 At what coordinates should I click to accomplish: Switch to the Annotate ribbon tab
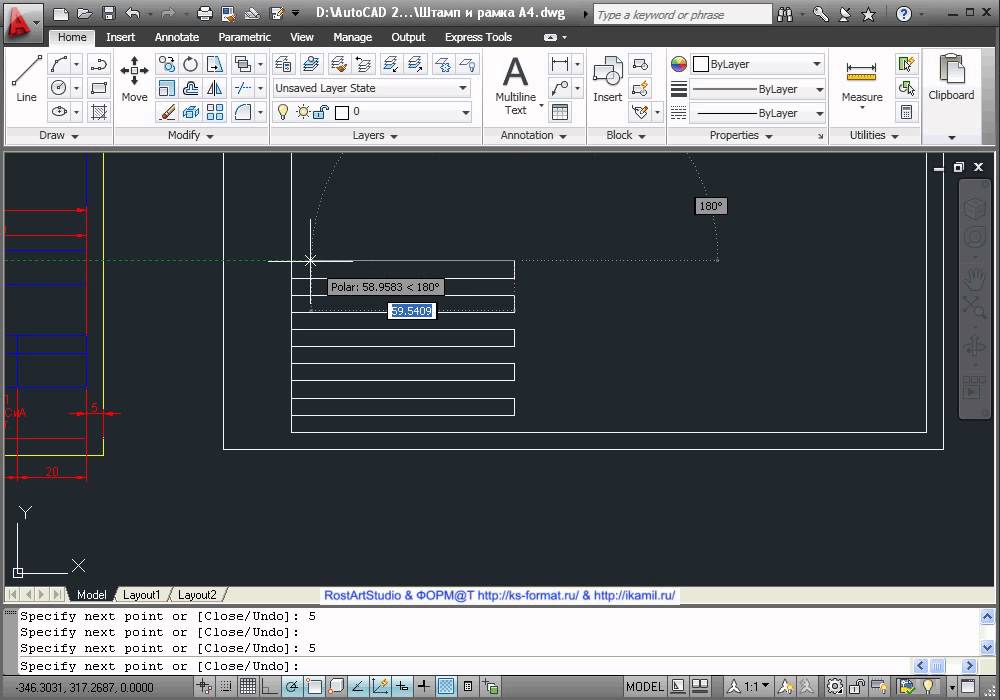coord(177,37)
